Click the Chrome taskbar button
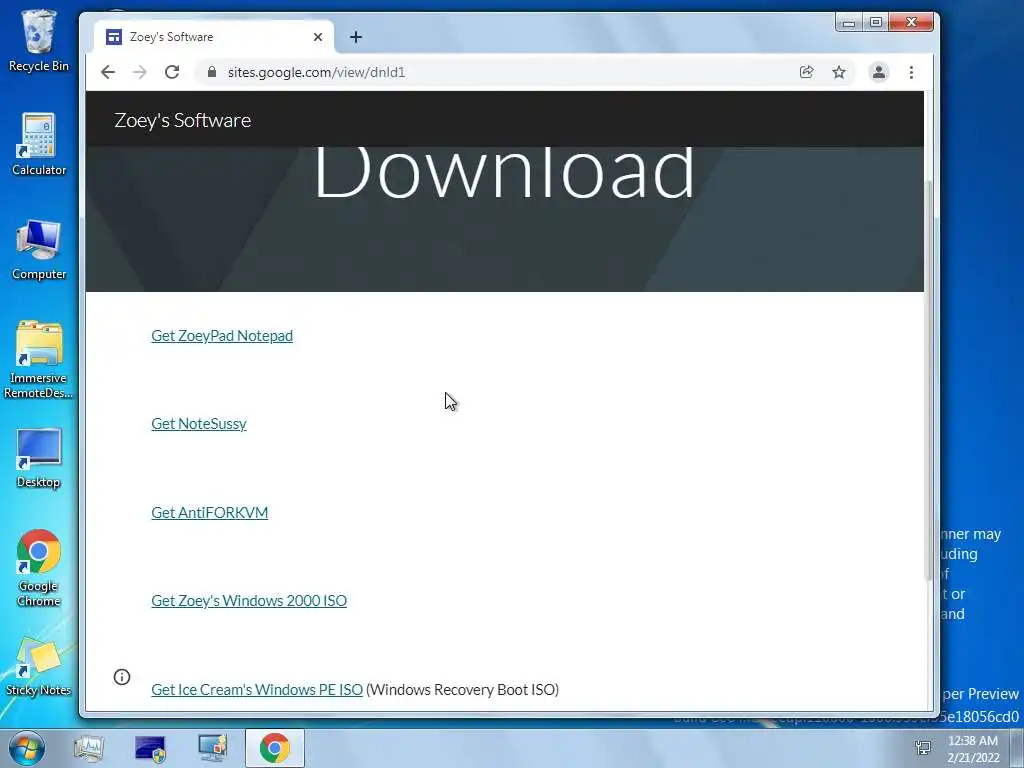The image size is (1024, 768). tap(274, 748)
